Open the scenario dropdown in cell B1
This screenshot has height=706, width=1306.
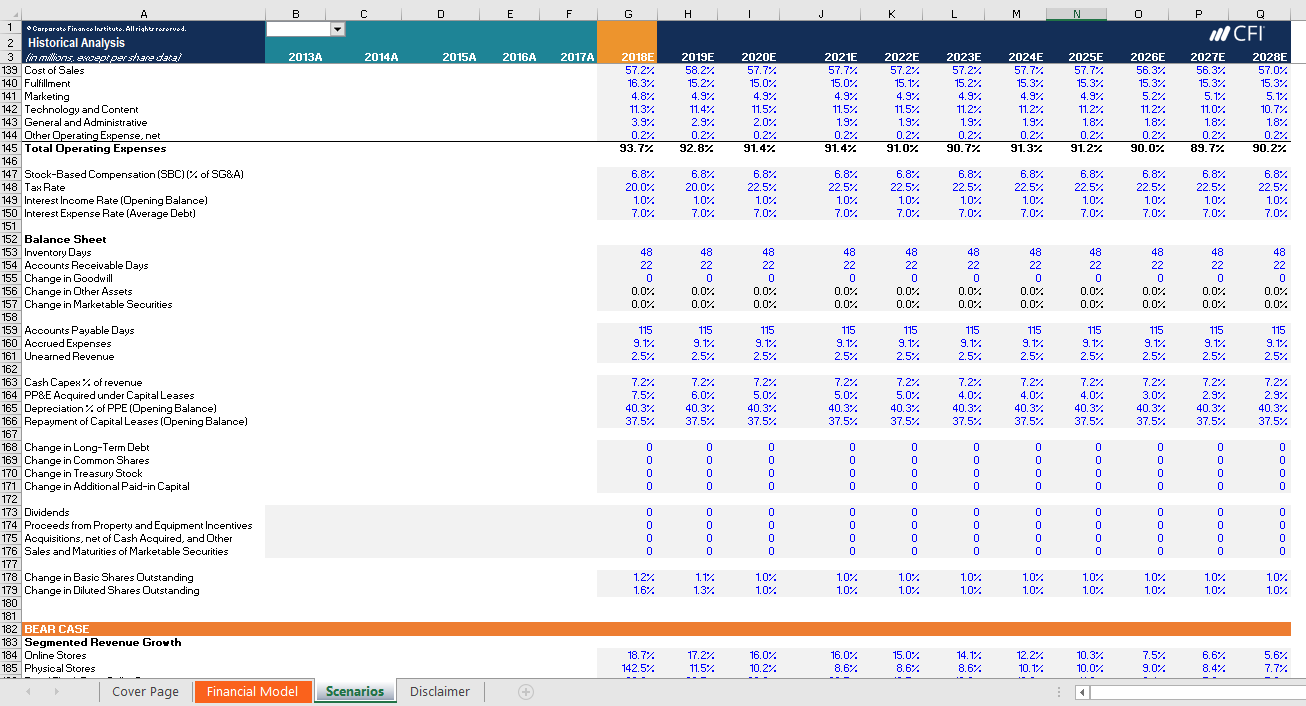[338, 29]
